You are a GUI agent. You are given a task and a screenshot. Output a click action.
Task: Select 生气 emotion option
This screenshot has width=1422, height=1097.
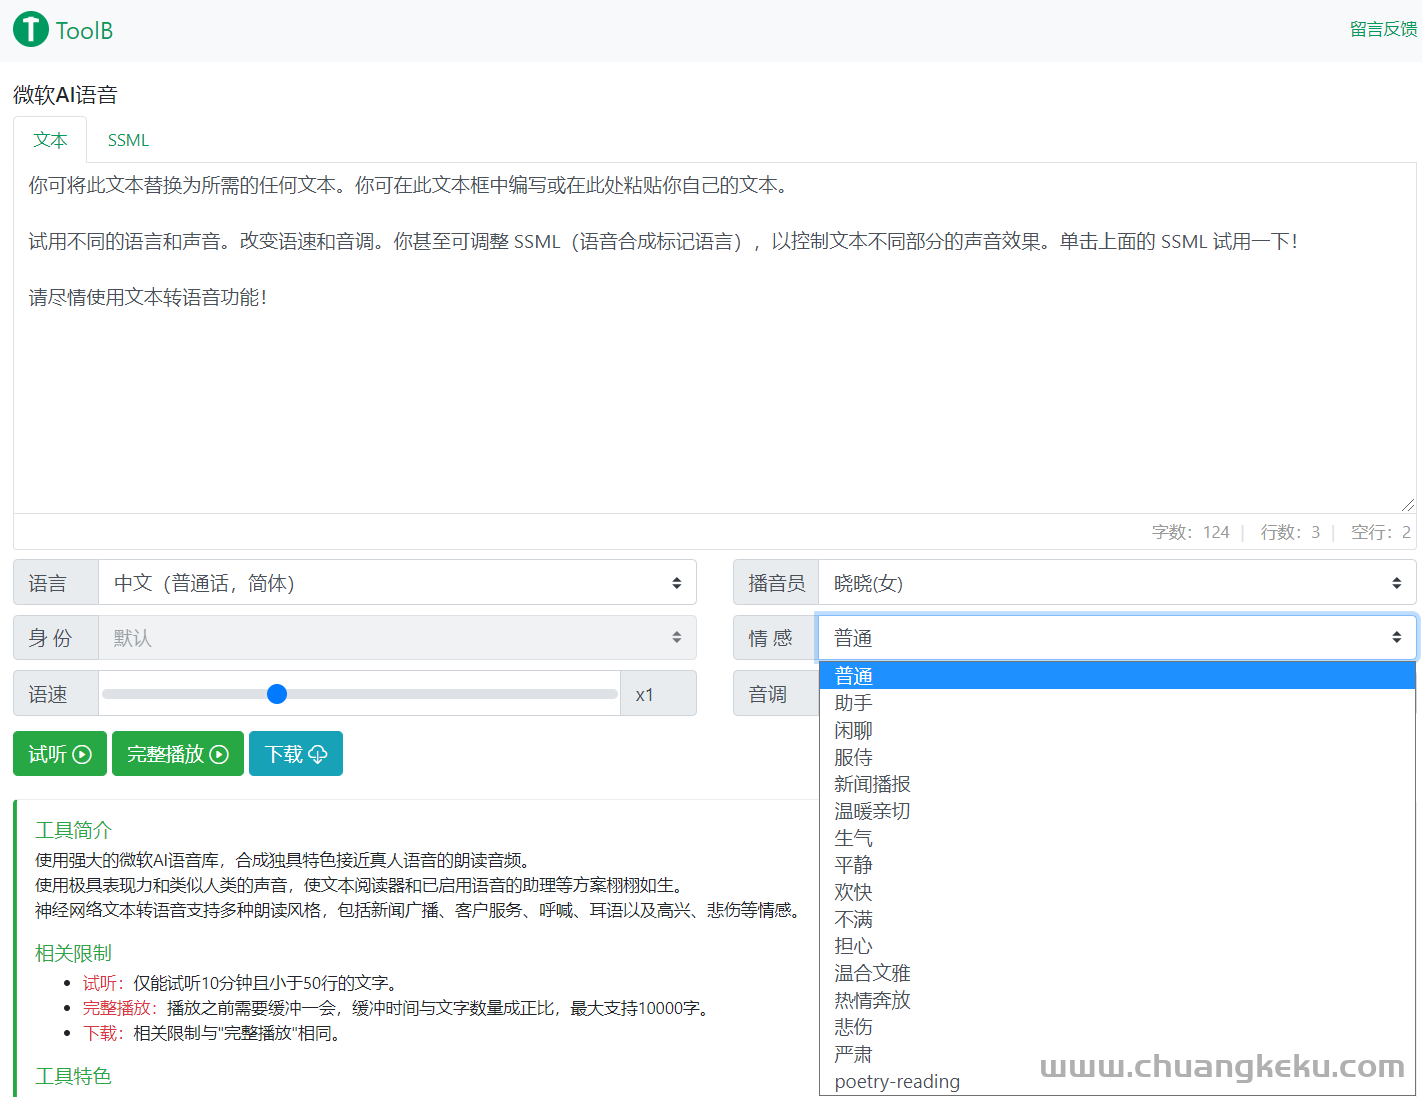click(1117, 838)
